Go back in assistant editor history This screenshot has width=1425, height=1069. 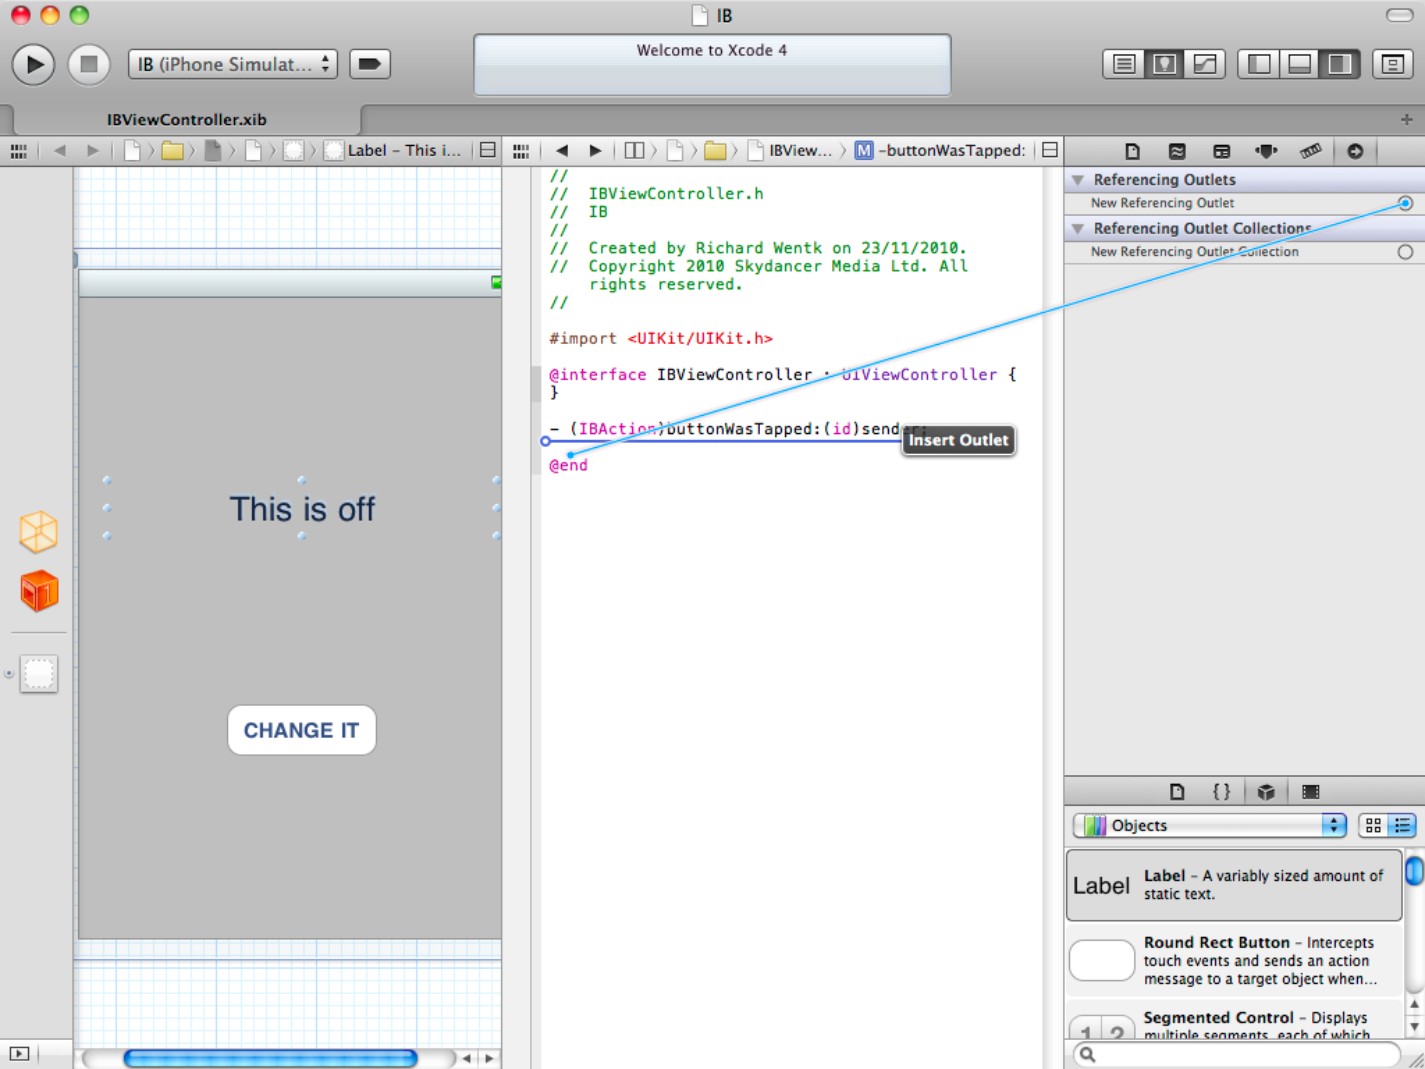(562, 151)
